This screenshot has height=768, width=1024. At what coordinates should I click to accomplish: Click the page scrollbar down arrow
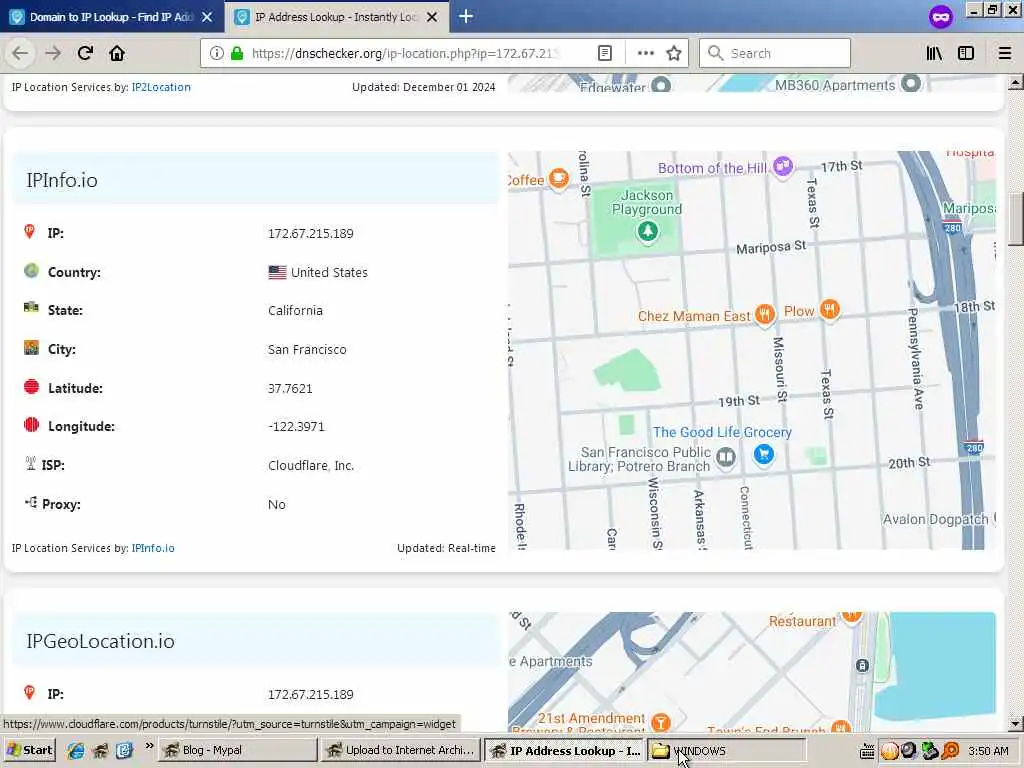point(1016,723)
